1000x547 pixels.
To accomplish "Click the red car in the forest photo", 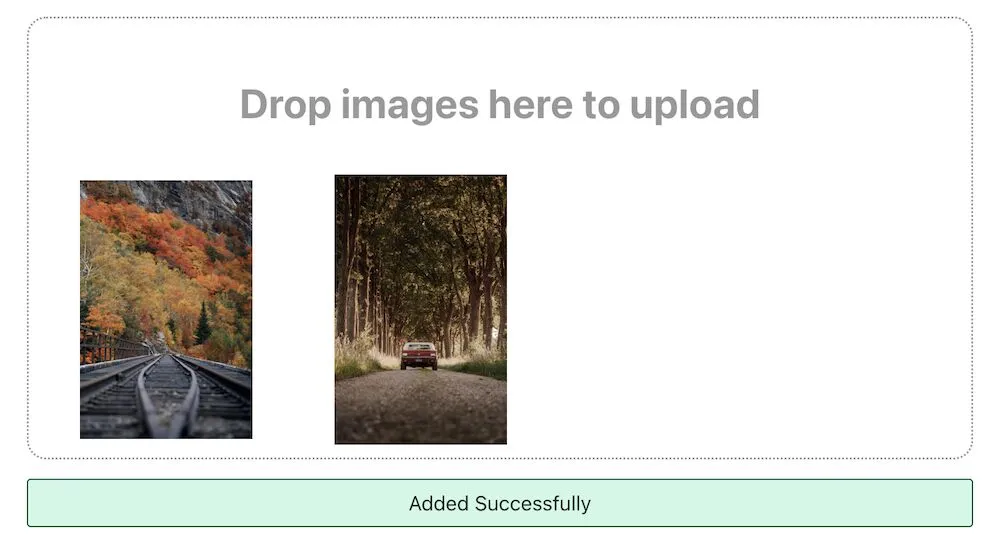I will (419, 355).
